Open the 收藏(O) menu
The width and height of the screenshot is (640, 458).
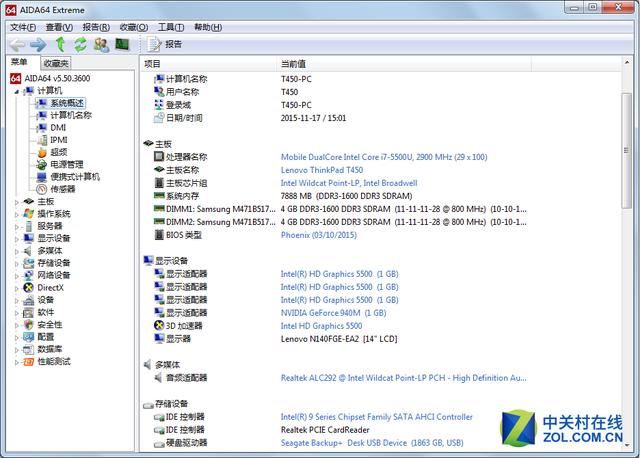point(133,27)
